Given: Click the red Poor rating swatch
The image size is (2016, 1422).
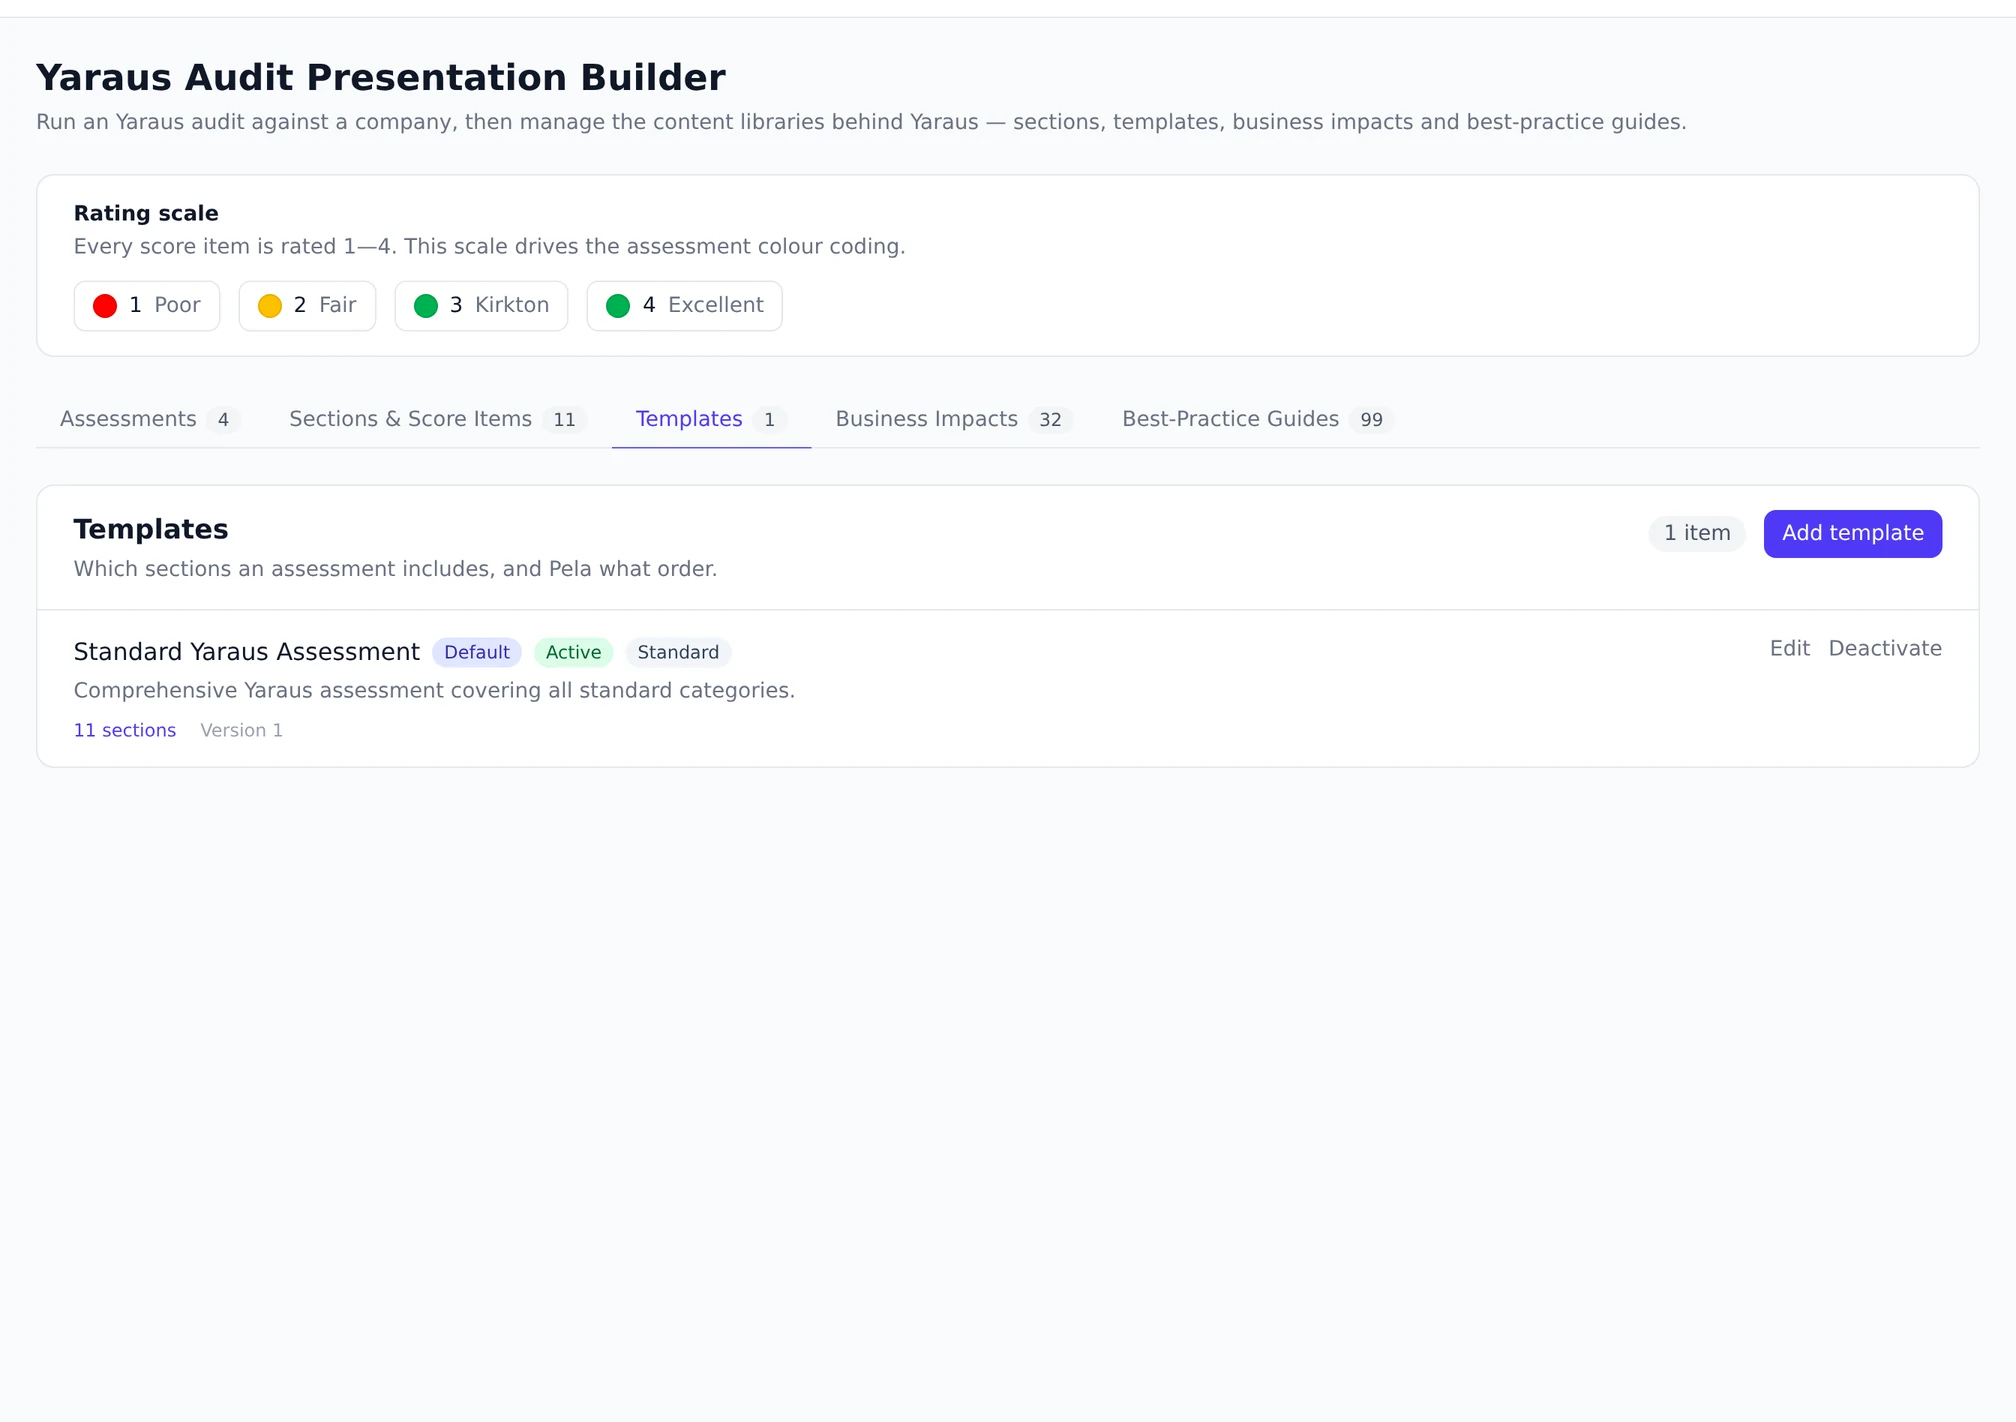Looking at the screenshot, I should click(105, 306).
